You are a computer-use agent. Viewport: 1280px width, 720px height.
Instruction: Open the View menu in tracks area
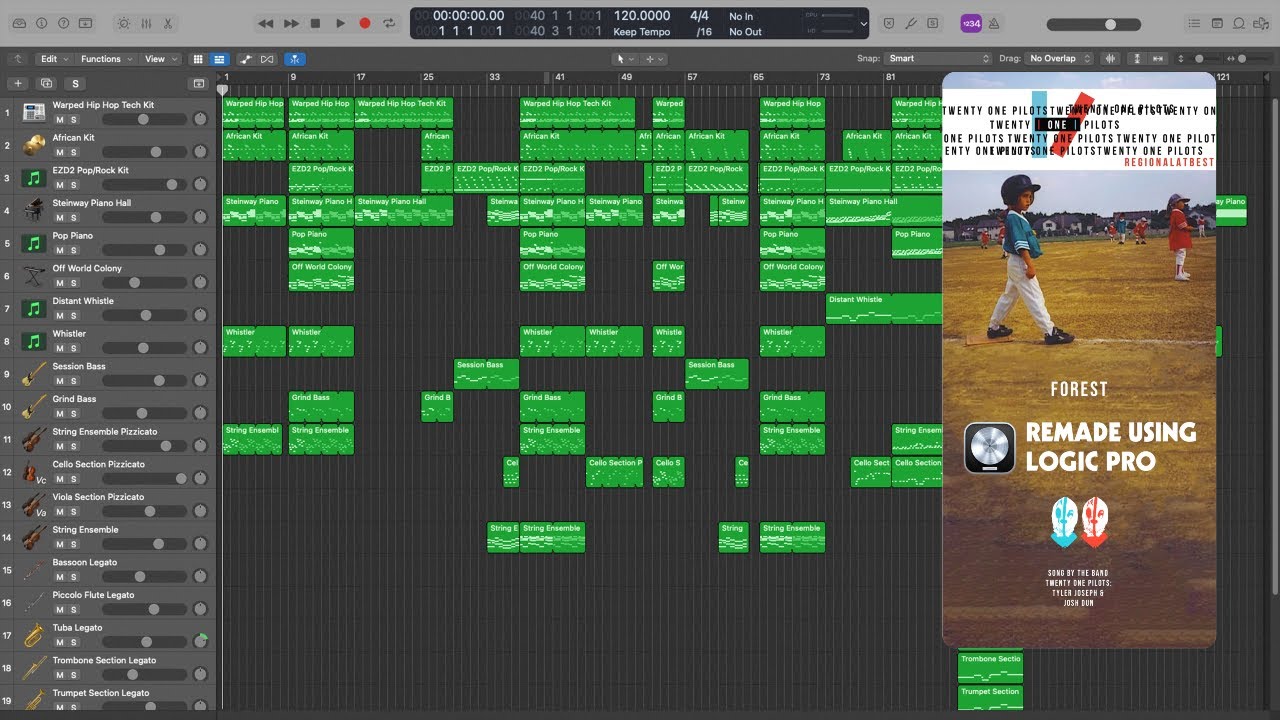(161, 59)
